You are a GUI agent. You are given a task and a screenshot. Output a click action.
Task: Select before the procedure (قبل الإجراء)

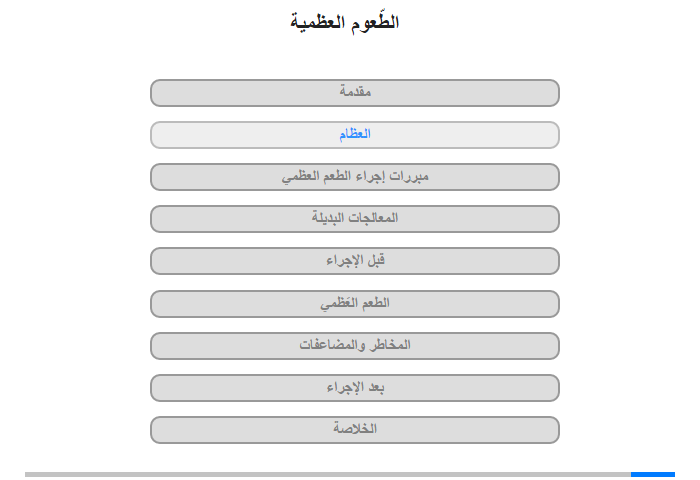tap(354, 261)
